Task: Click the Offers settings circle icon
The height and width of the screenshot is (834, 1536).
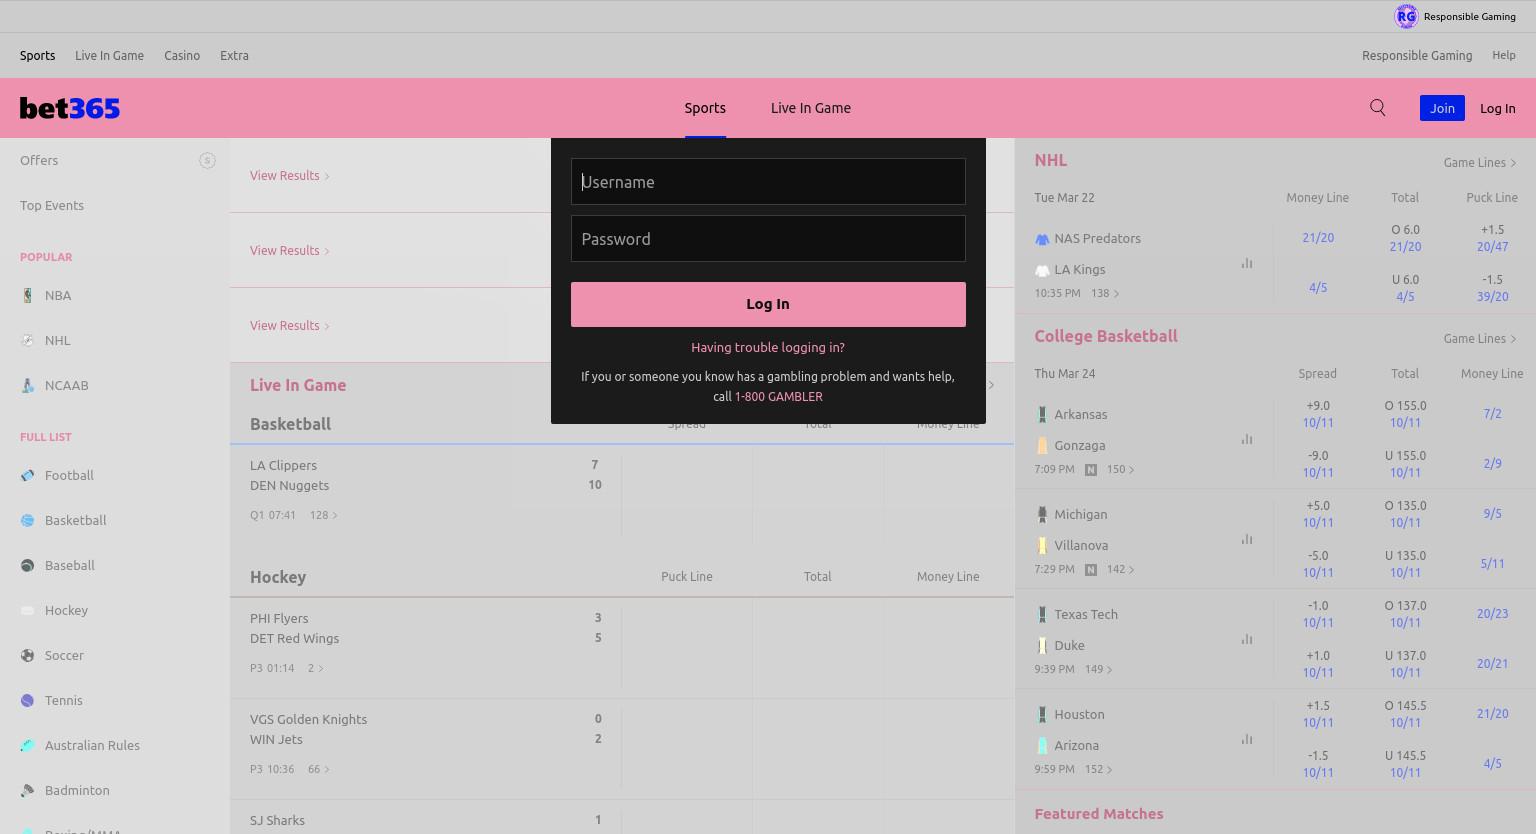Action: click(x=207, y=160)
